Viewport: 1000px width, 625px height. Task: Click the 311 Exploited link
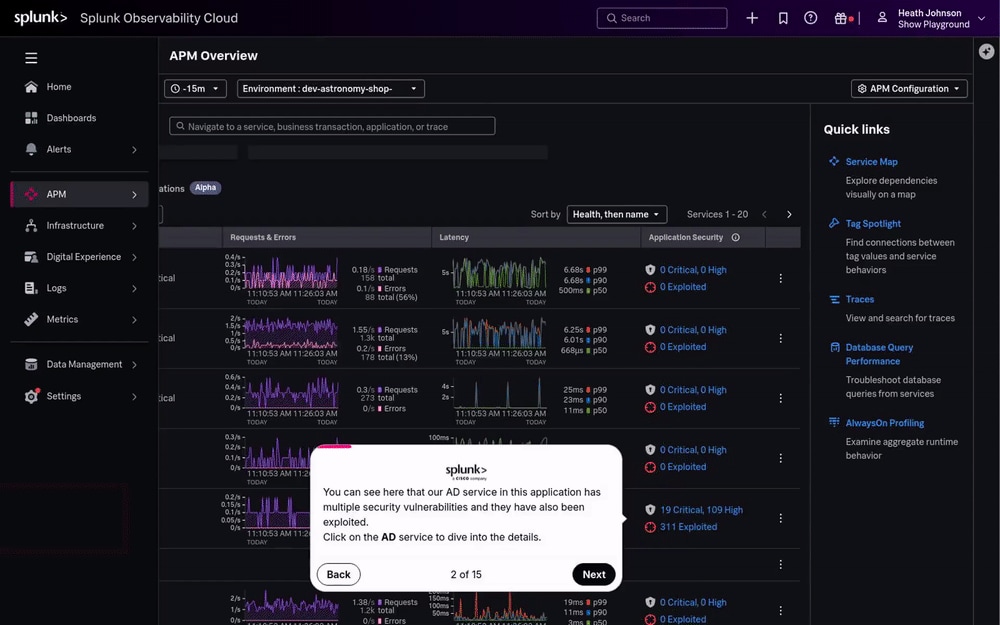[688, 527]
